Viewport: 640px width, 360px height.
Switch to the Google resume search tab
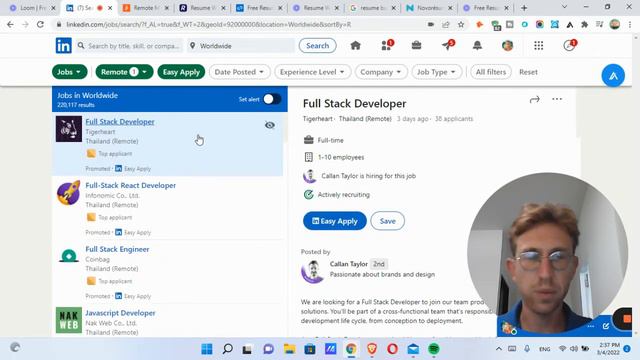tap(372, 8)
